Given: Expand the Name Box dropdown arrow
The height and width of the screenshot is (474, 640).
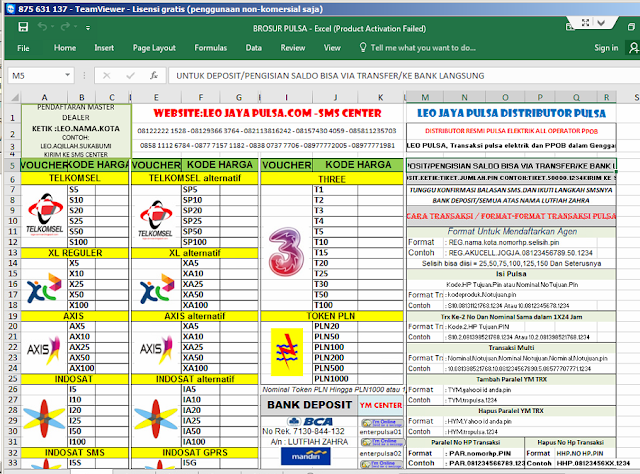Looking at the screenshot, I should (67, 75).
